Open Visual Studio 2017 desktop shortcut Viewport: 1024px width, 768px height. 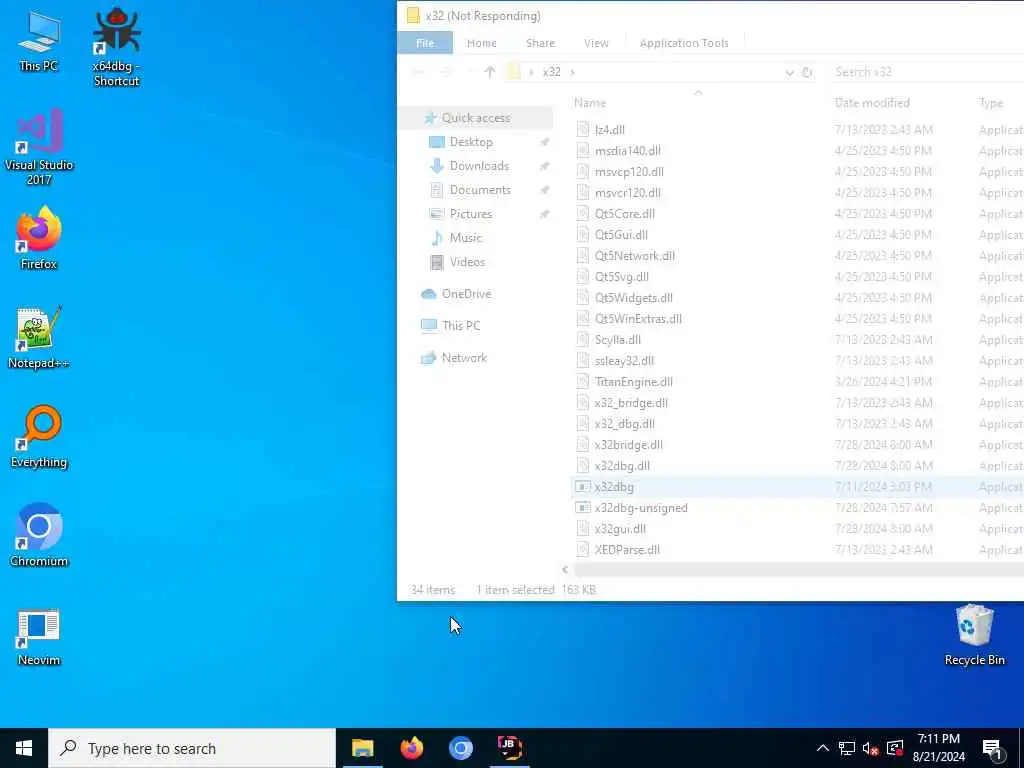pos(39,147)
